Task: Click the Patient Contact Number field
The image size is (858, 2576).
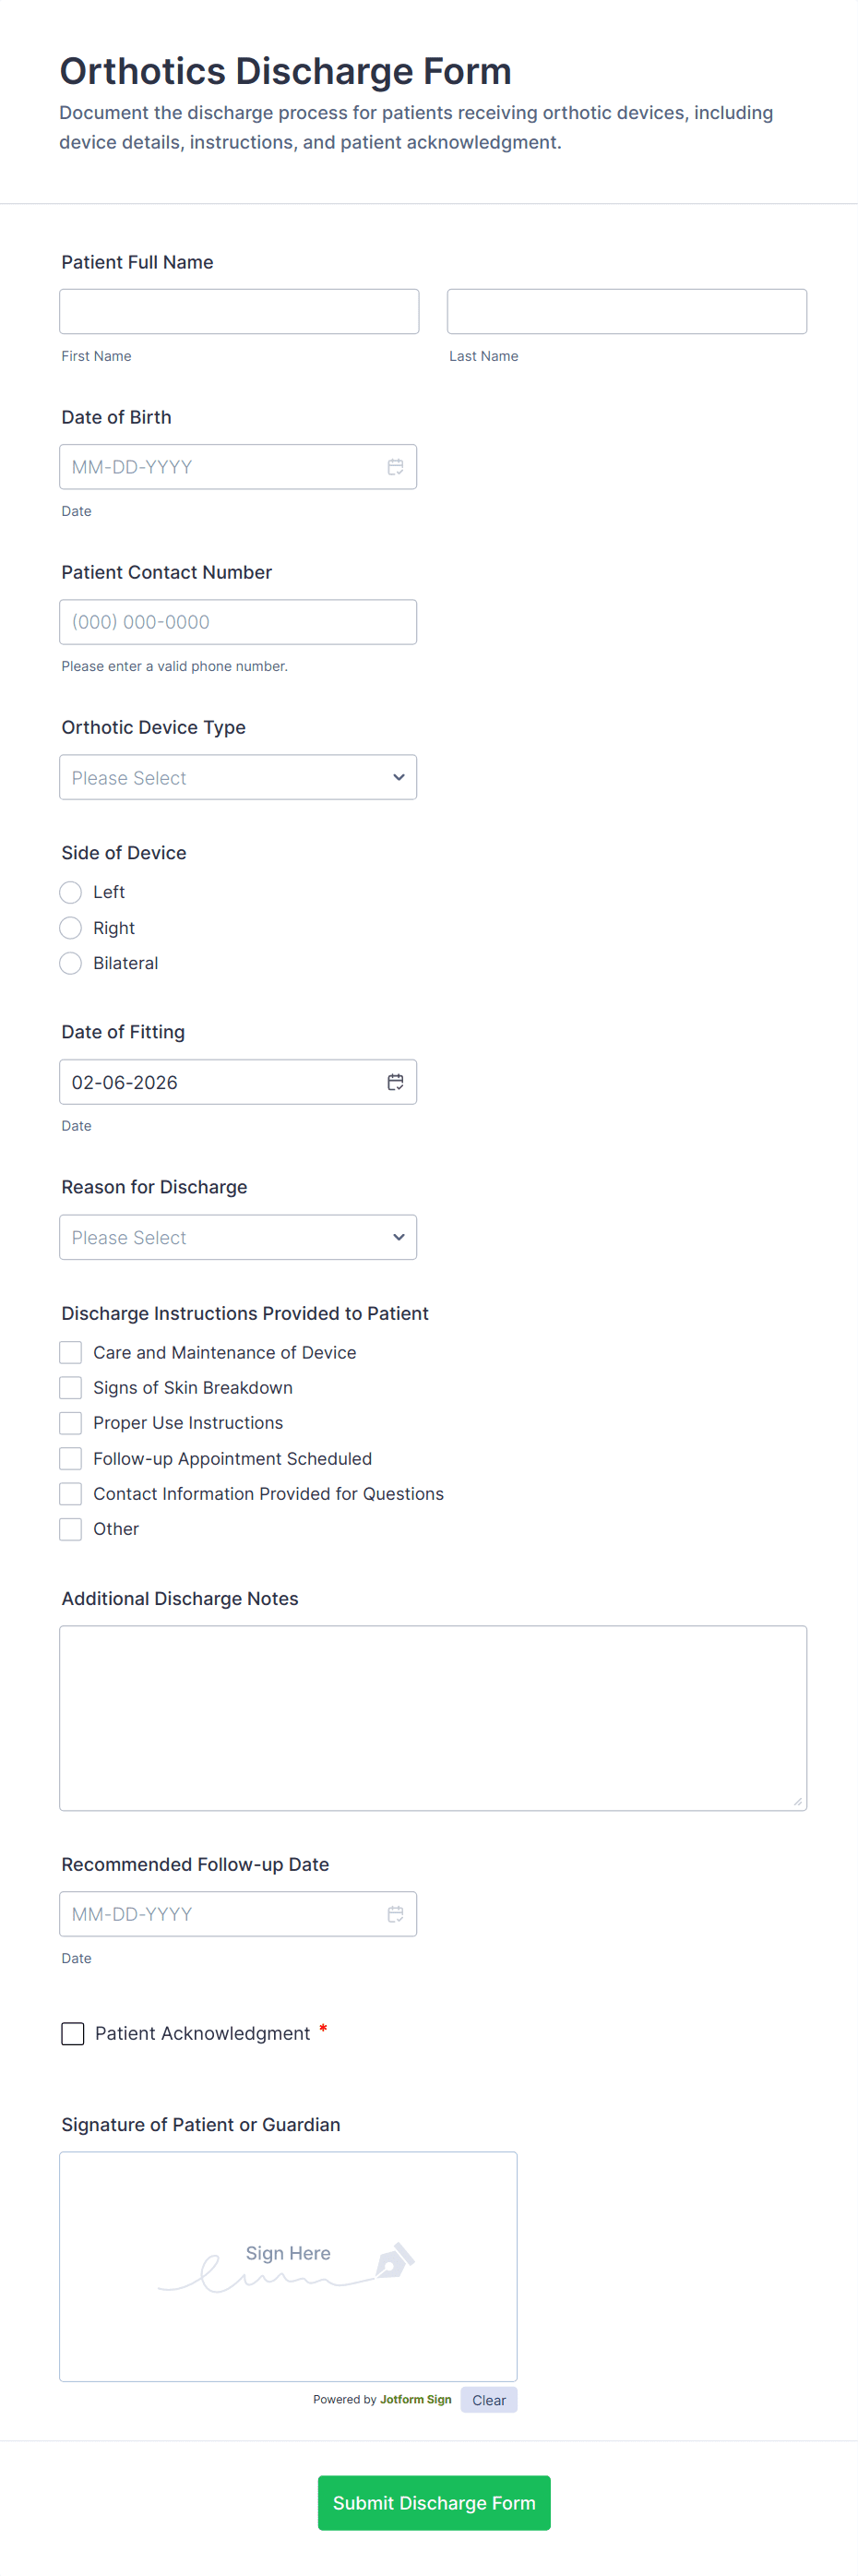Action: [238, 622]
